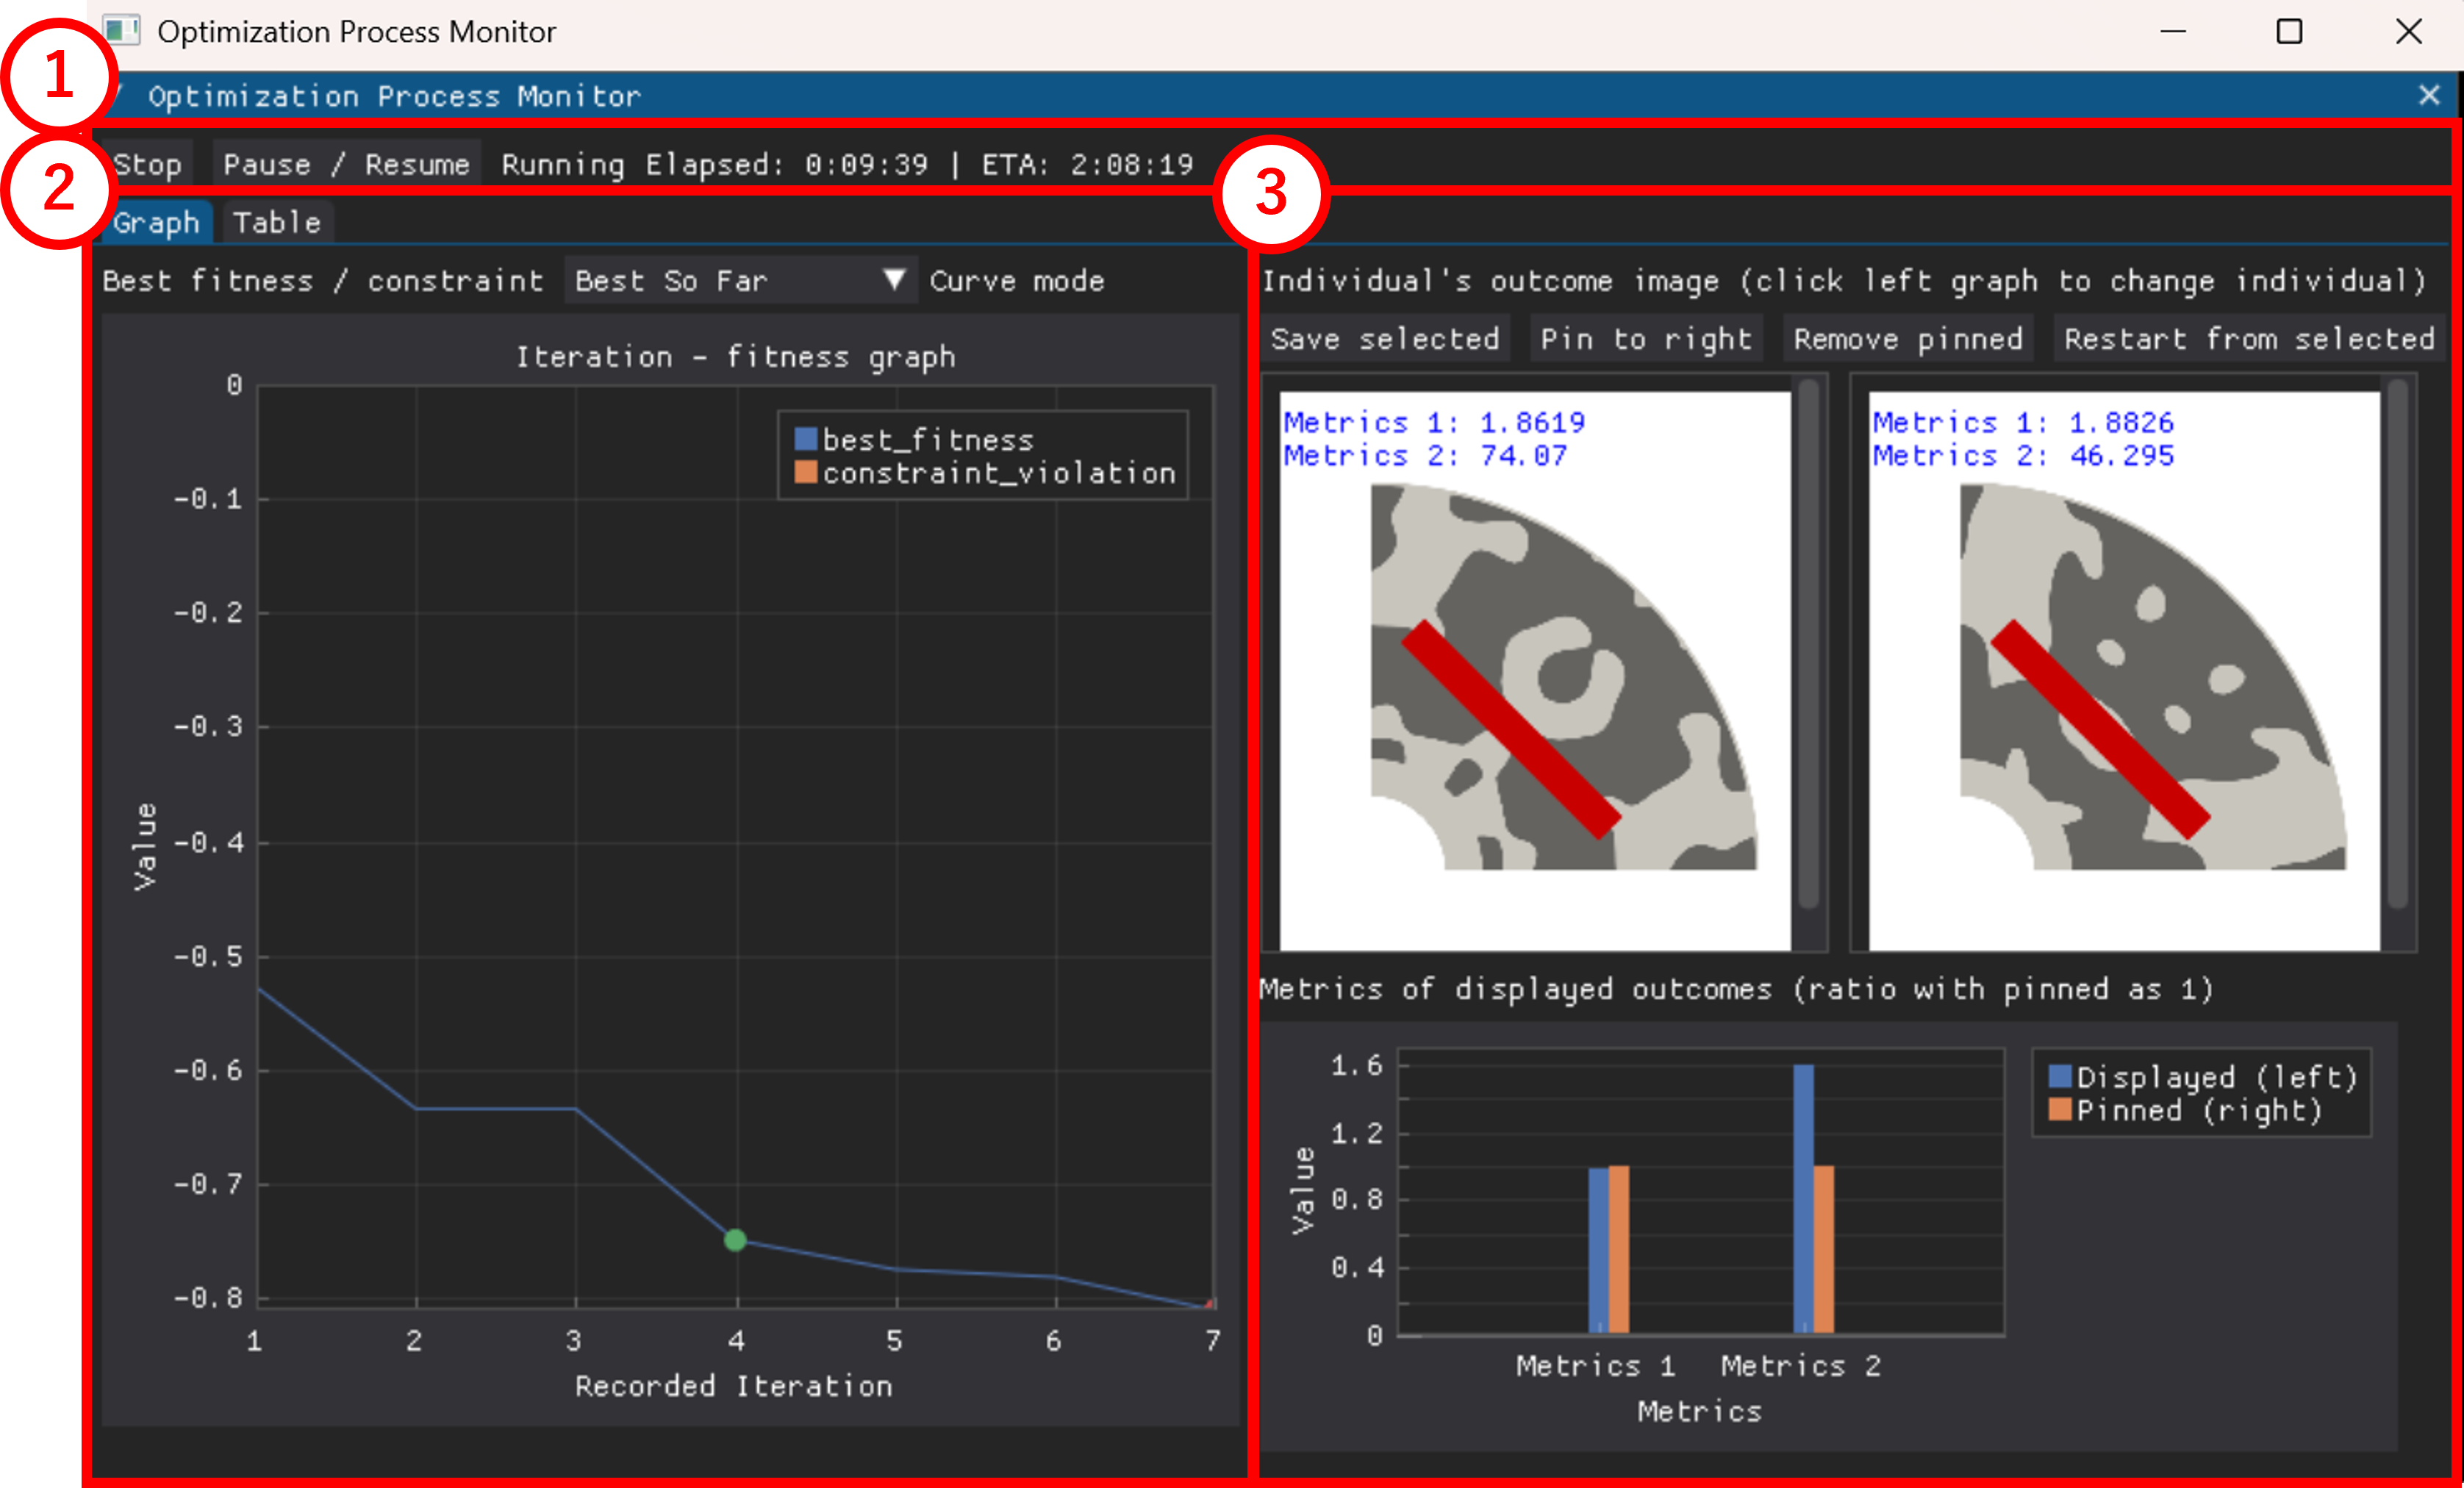Screen dimensions: 2464x1488
Task: Maximize the Optimization Process Monitor window
Action: click(2289, 32)
